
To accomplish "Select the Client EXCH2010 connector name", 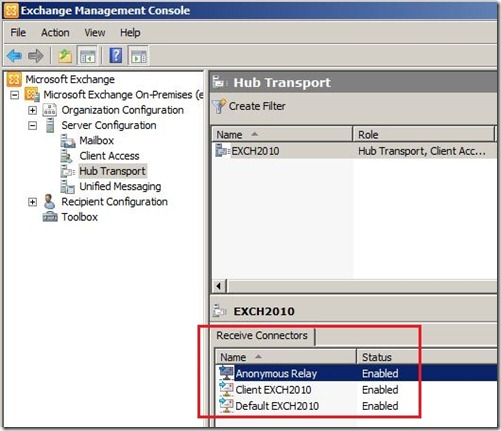I will (273, 390).
